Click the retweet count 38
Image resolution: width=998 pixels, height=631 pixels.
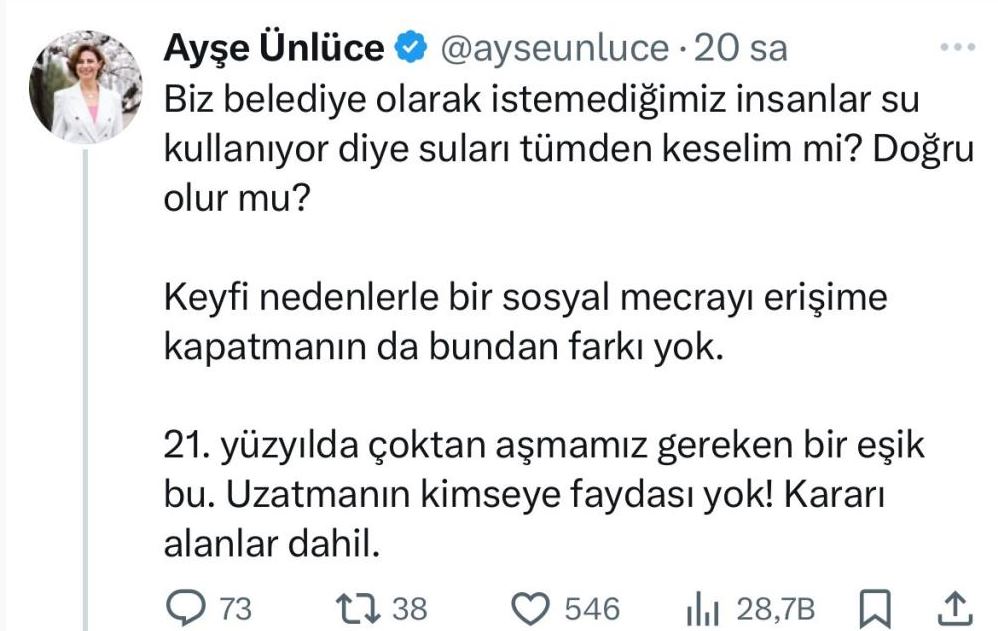[407, 608]
